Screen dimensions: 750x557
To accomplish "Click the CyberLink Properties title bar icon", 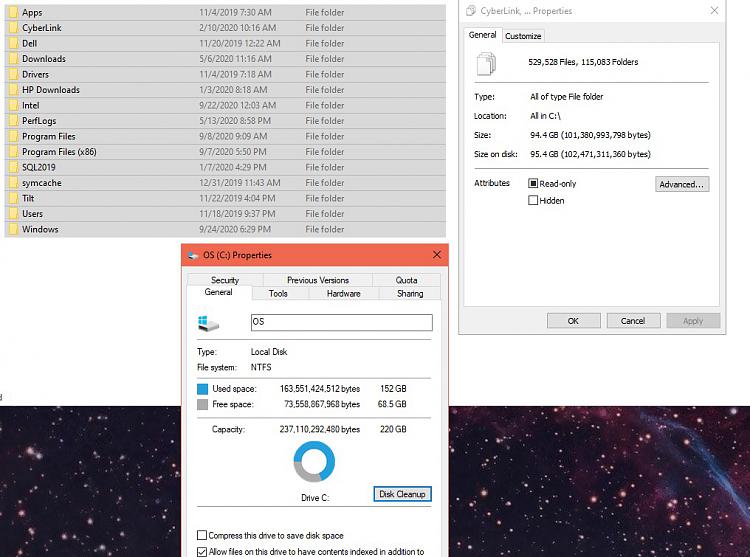I will [471, 11].
